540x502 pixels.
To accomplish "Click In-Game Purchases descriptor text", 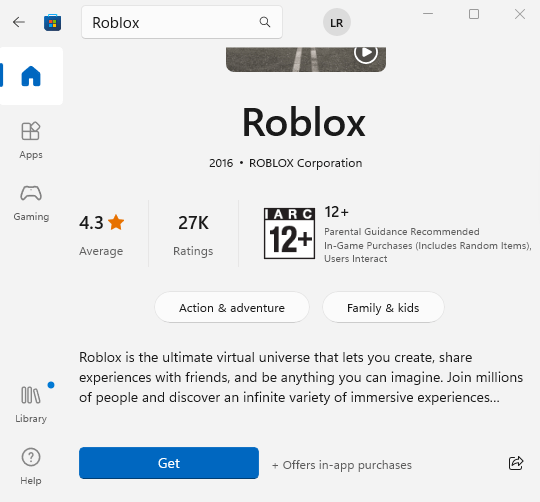I will 427,245.
